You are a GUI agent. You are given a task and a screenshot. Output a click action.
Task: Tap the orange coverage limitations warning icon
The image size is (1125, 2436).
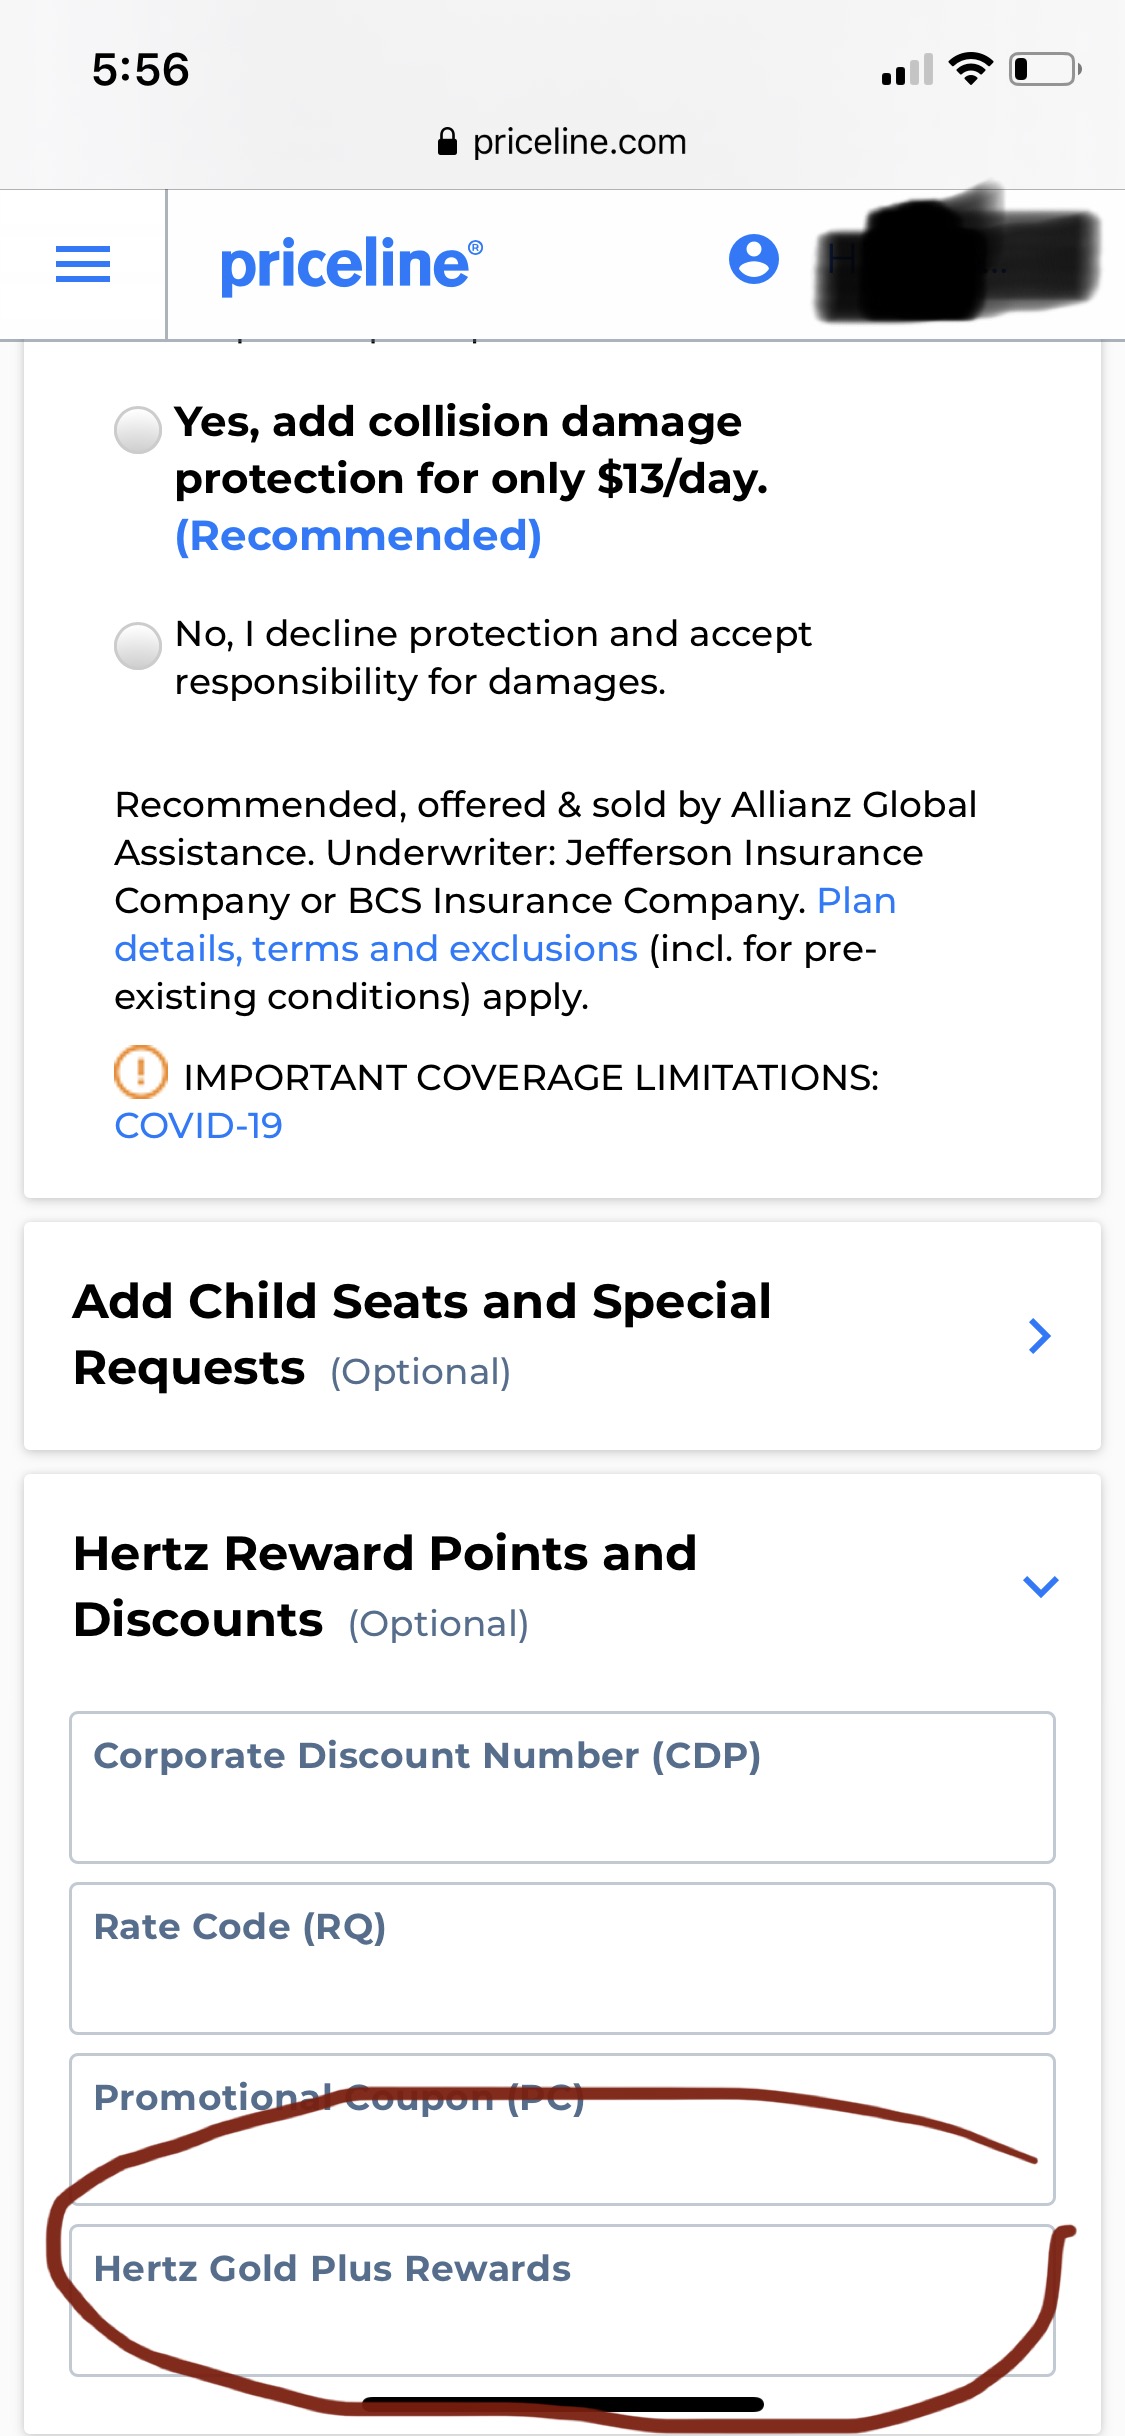coord(141,1072)
